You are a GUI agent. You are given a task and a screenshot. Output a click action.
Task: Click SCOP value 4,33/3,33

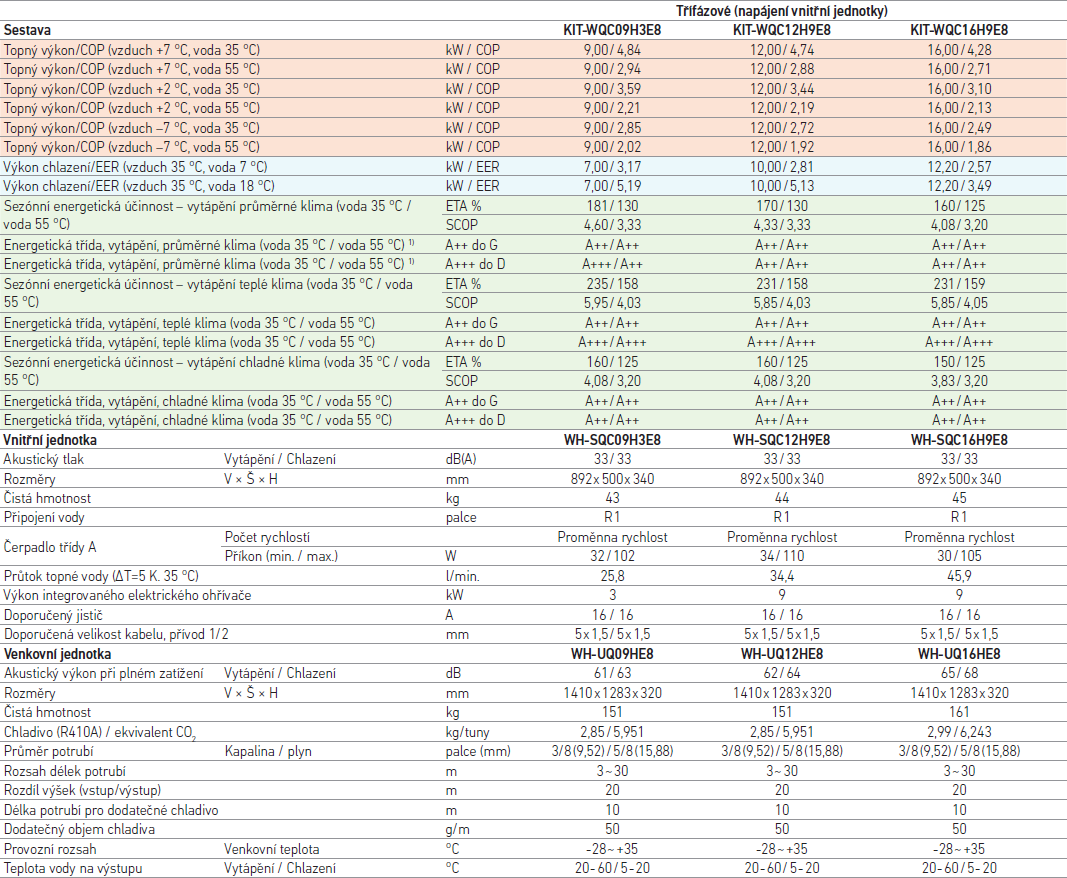coord(781,225)
